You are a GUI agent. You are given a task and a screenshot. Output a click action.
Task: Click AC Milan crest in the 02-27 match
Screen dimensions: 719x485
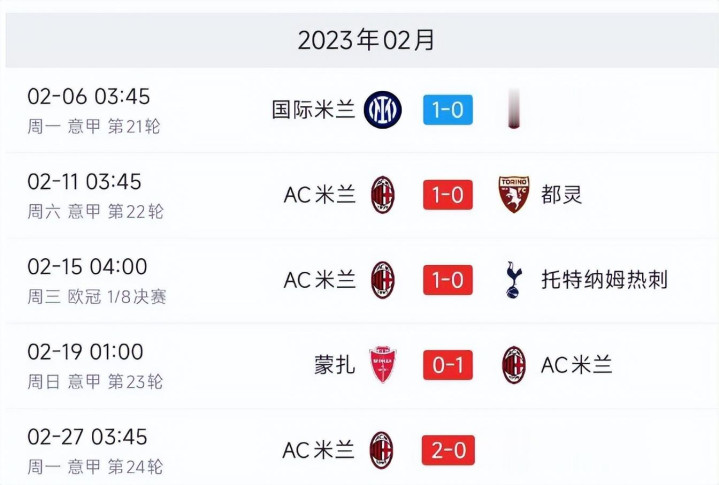[382, 450]
